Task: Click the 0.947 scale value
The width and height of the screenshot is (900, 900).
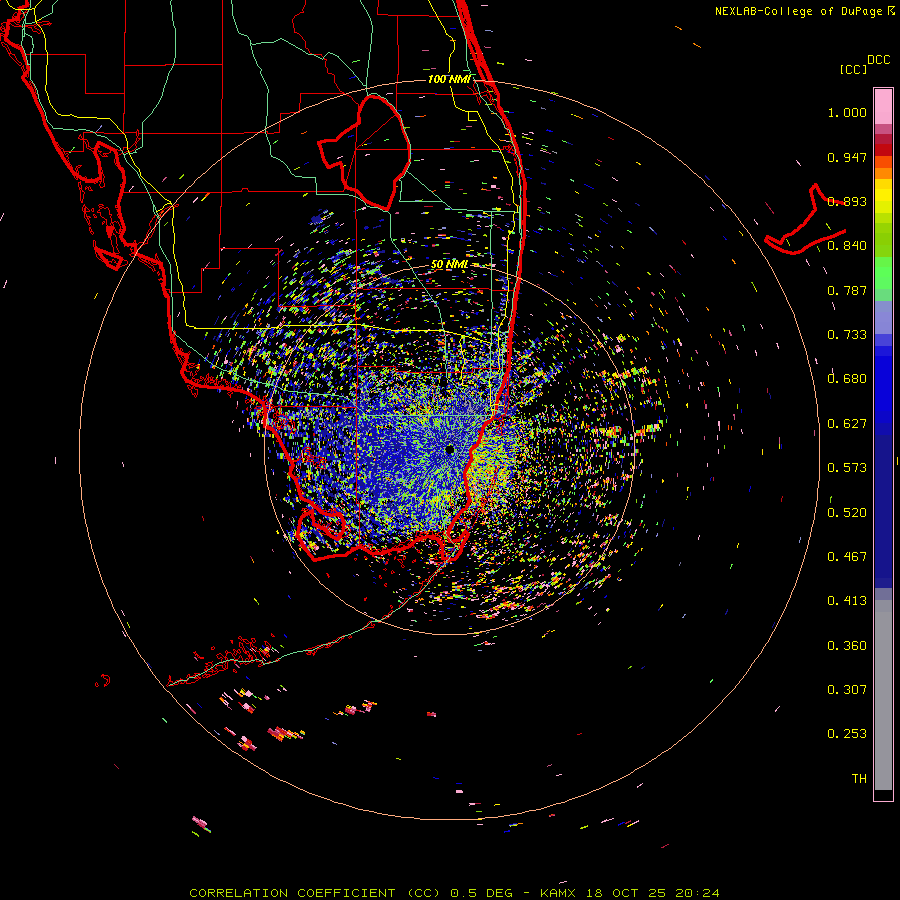Action: (847, 157)
